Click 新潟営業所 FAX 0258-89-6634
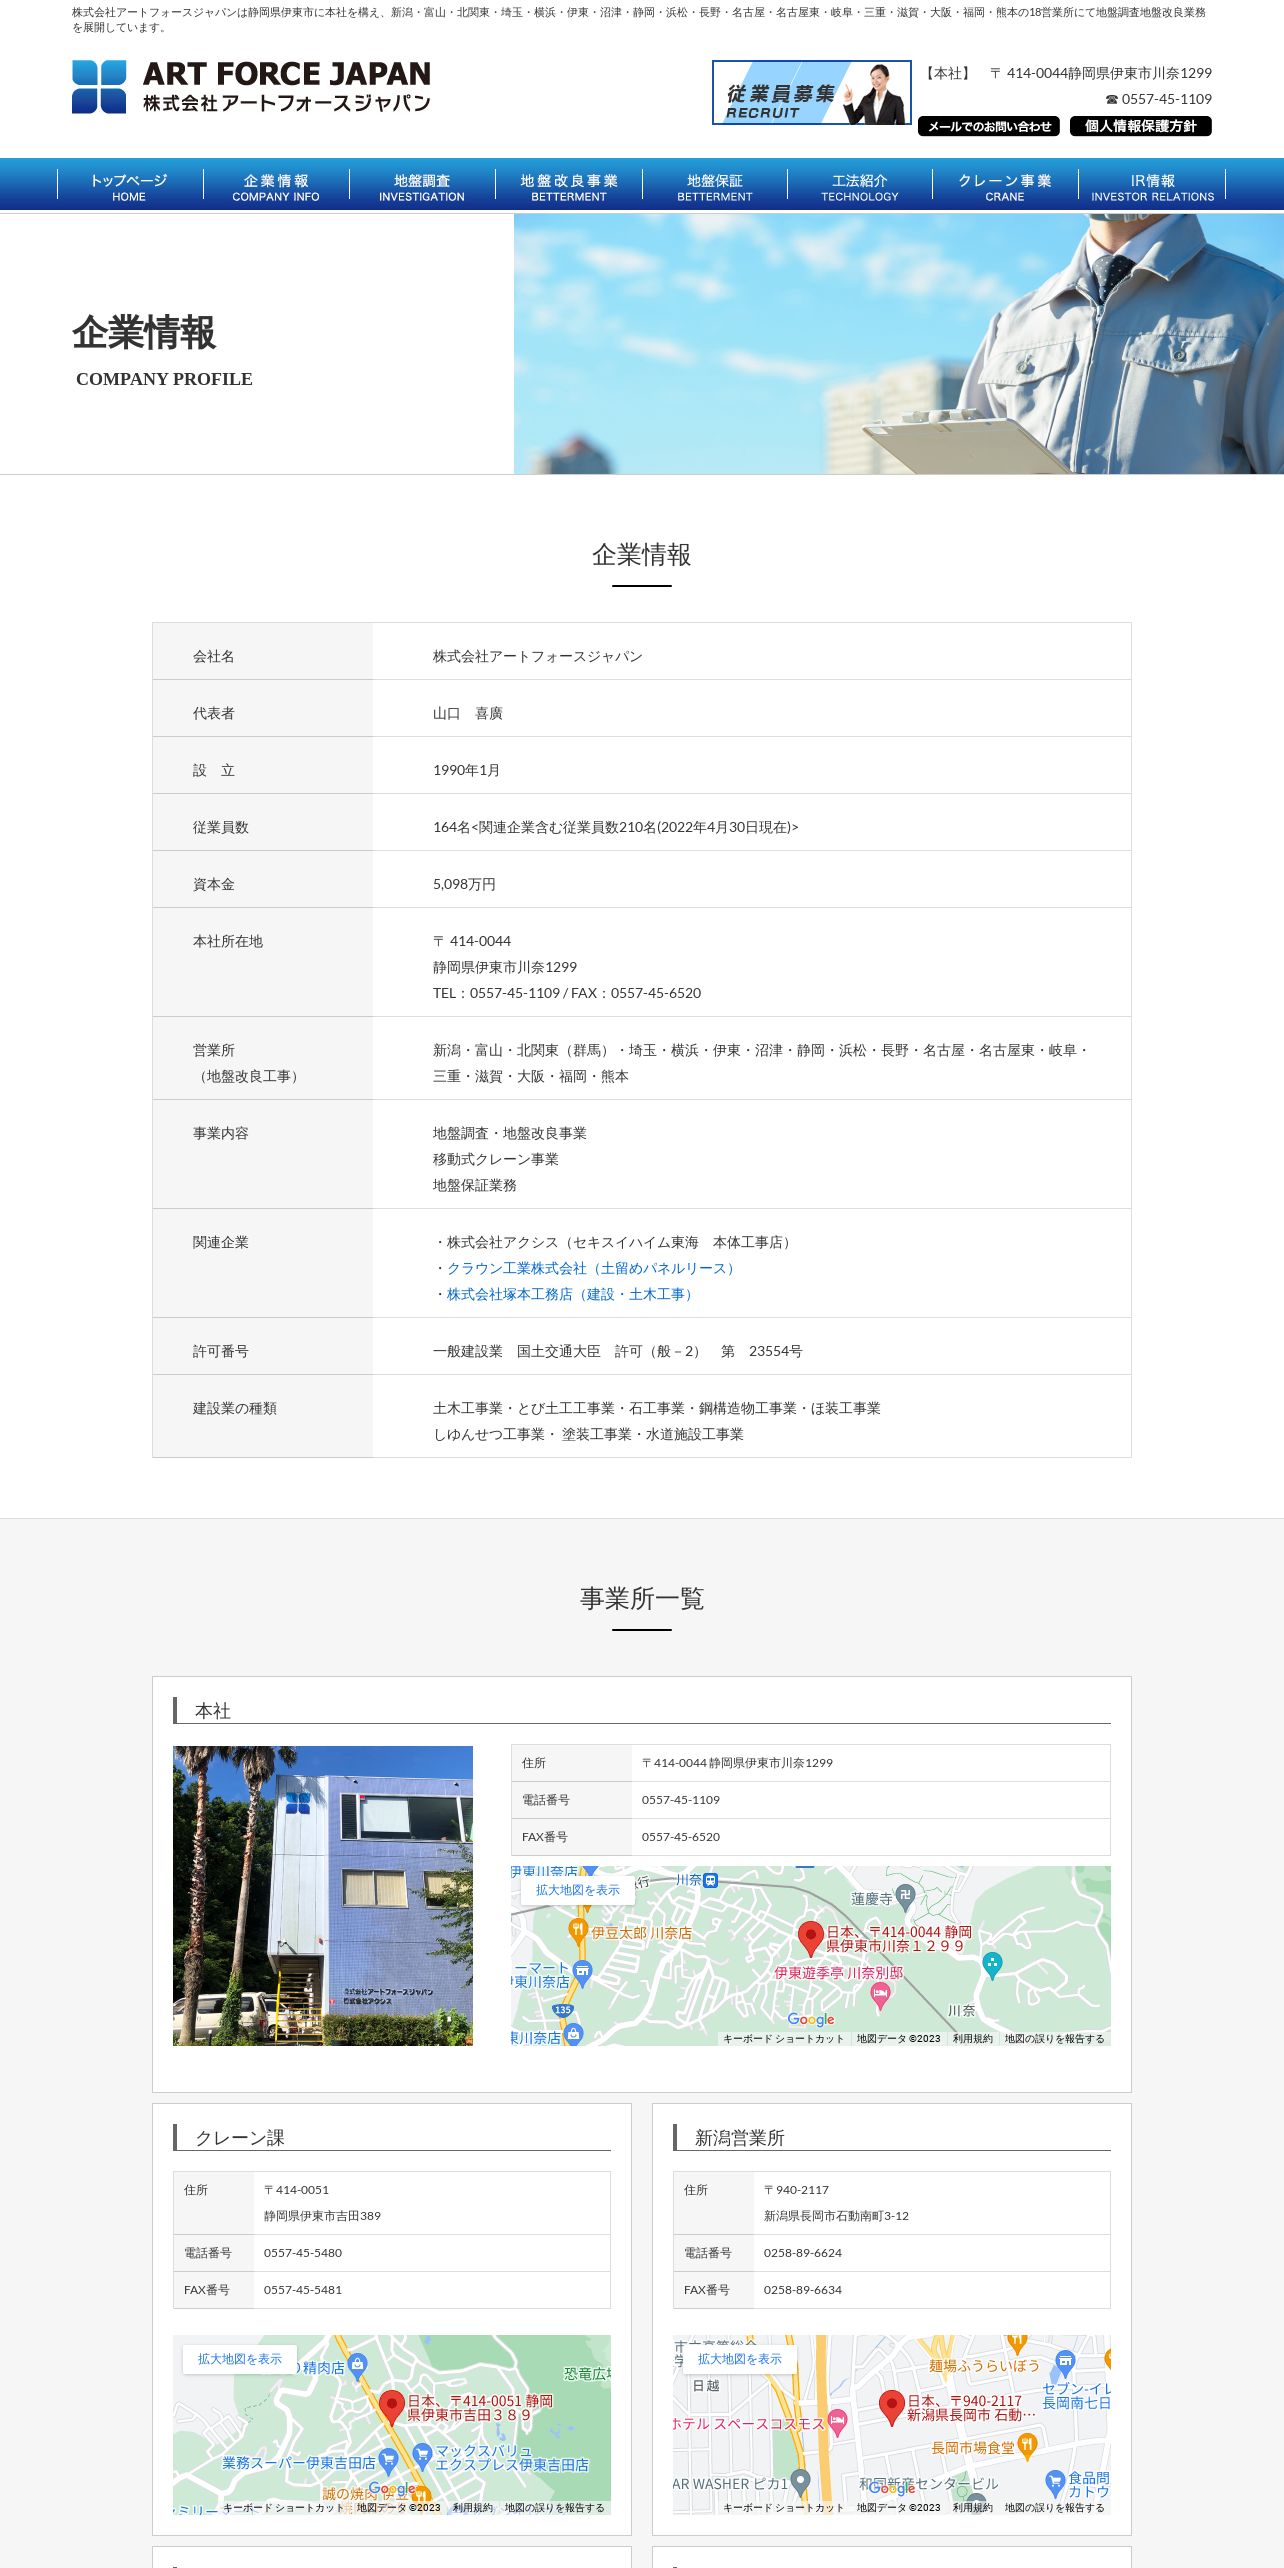 coord(803,2290)
